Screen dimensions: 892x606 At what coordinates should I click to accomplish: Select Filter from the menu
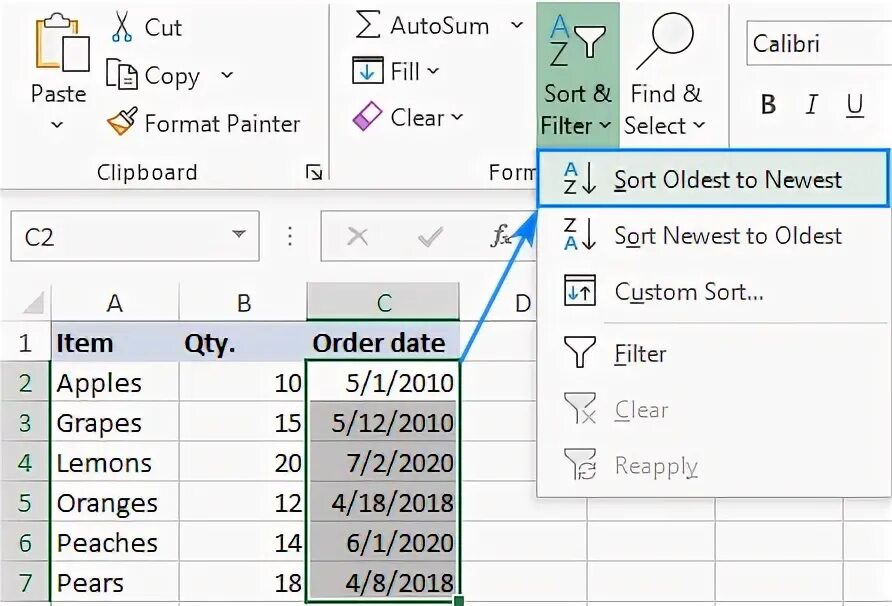click(640, 353)
